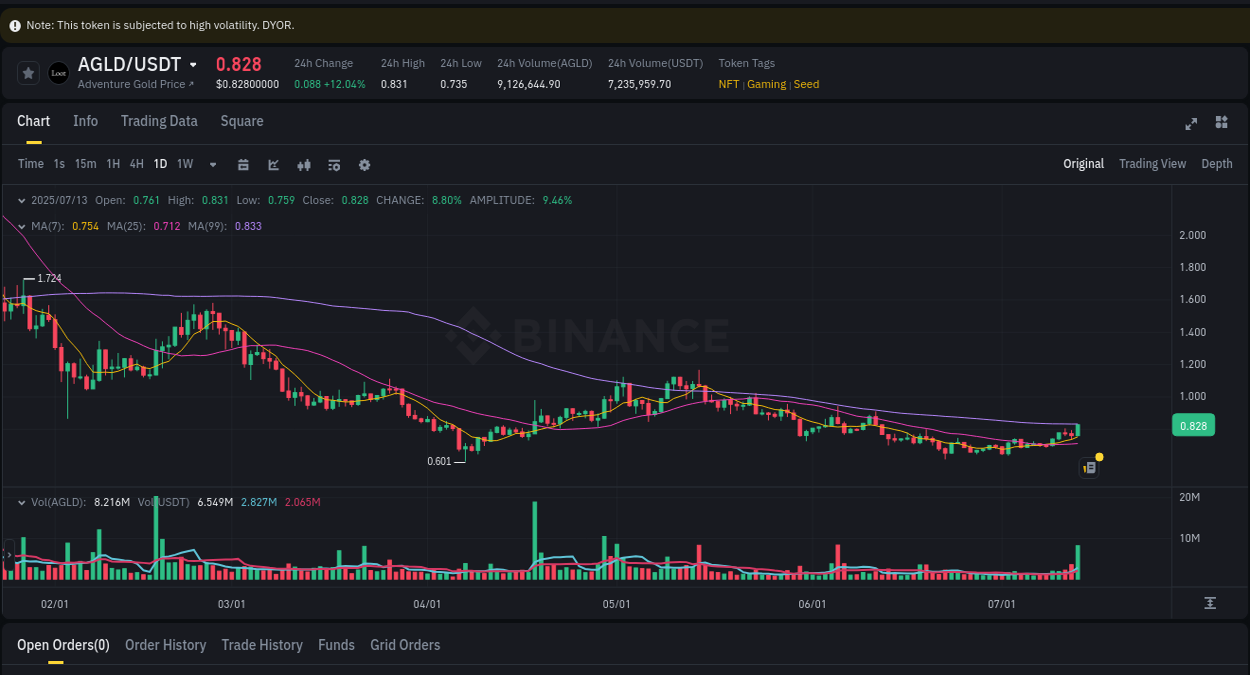Open the Trade History tab
1250x675 pixels.
click(x=262, y=645)
